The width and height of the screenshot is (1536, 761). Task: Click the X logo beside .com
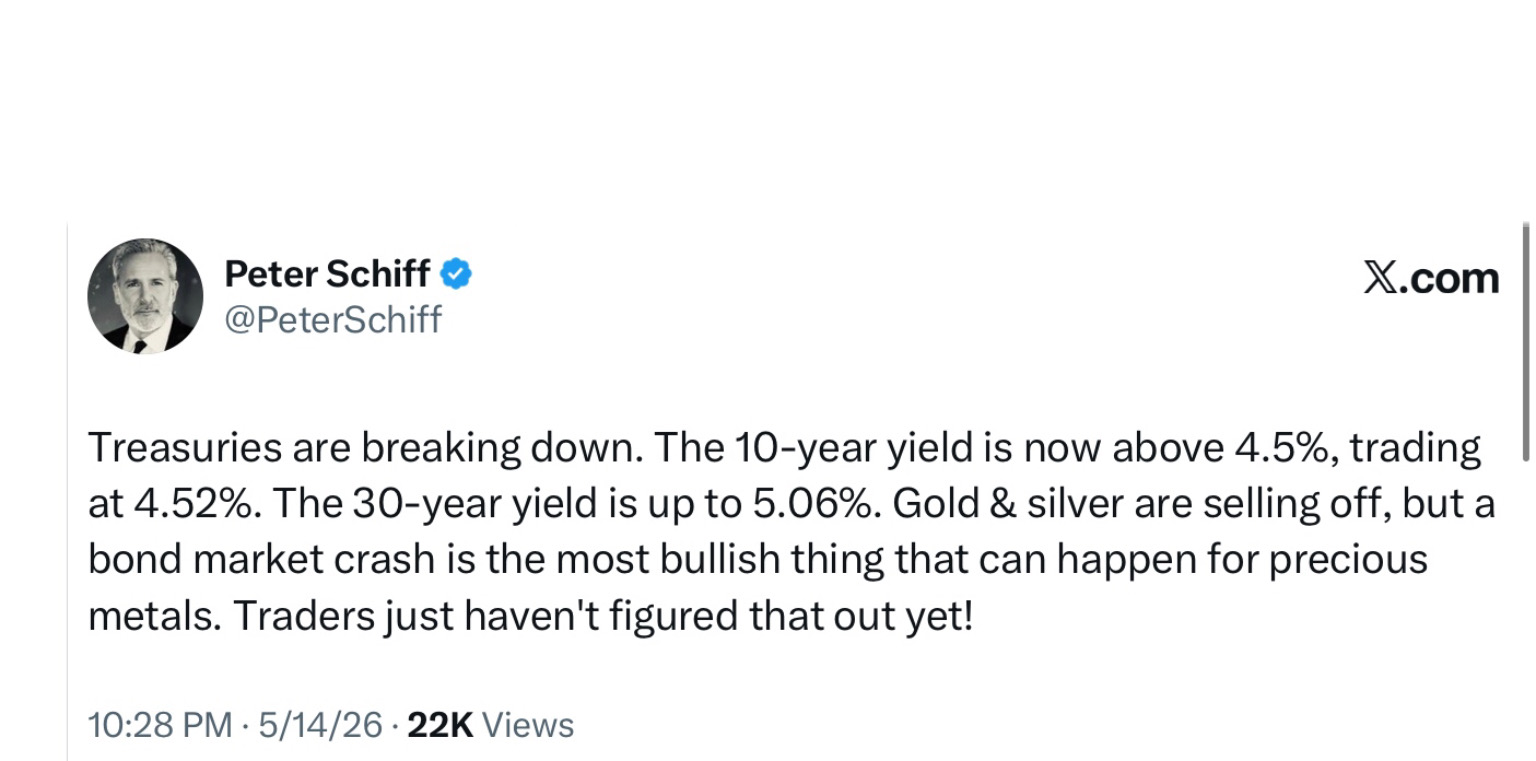(1380, 279)
